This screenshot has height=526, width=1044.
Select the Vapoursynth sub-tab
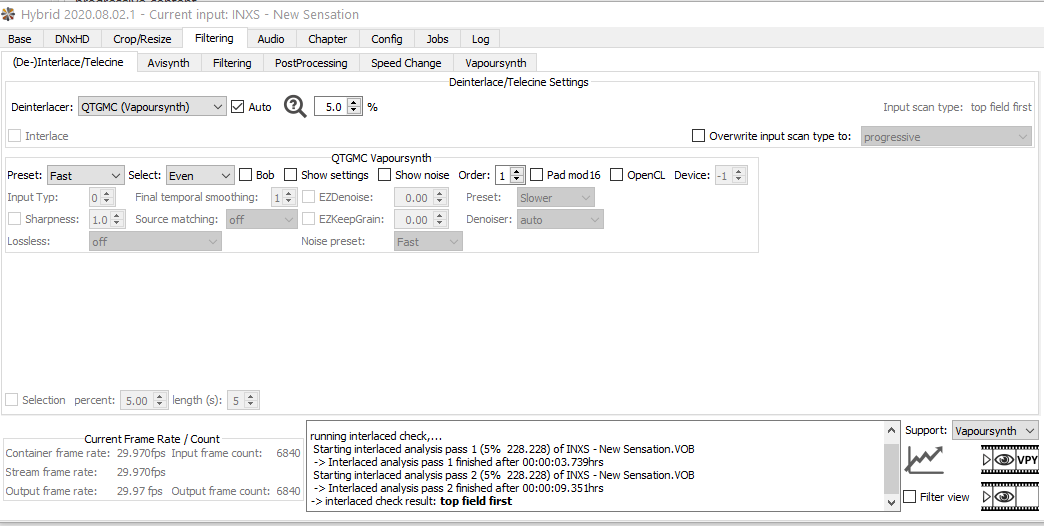[x=495, y=63]
